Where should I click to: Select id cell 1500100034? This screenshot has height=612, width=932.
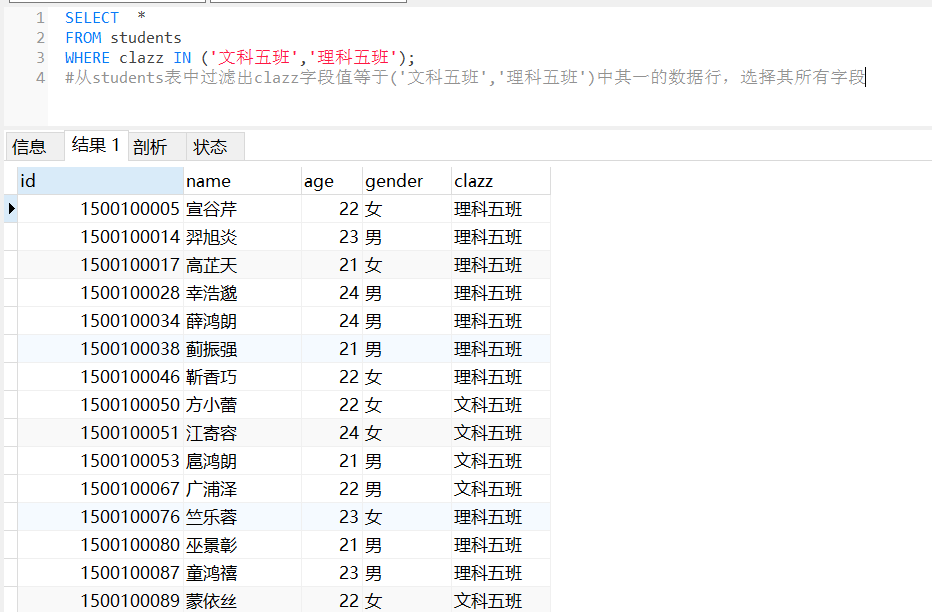tap(100, 321)
